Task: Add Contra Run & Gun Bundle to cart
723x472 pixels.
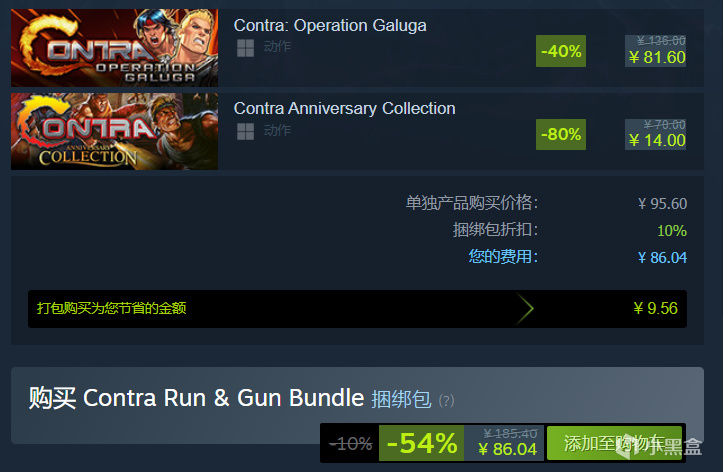Action: [616, 443]
